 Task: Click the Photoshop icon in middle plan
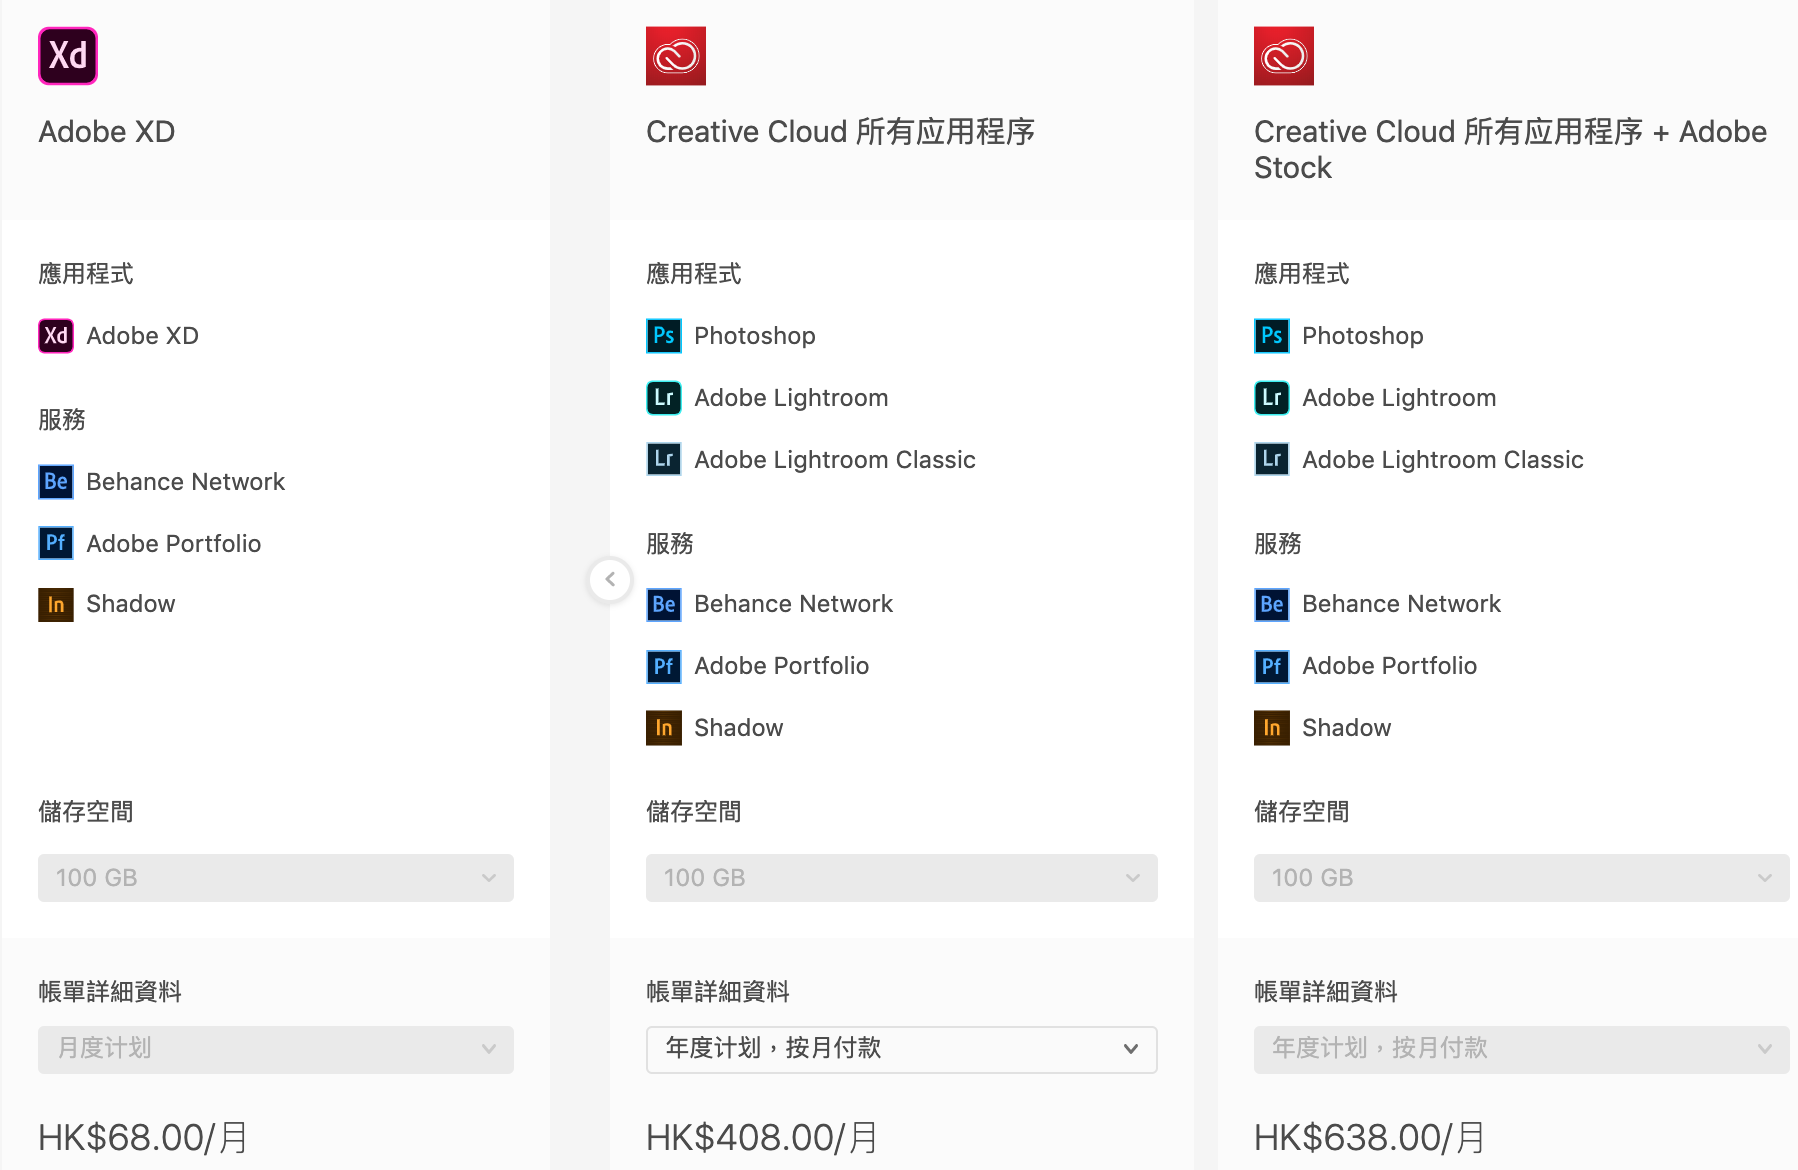(x=664, y=336)
